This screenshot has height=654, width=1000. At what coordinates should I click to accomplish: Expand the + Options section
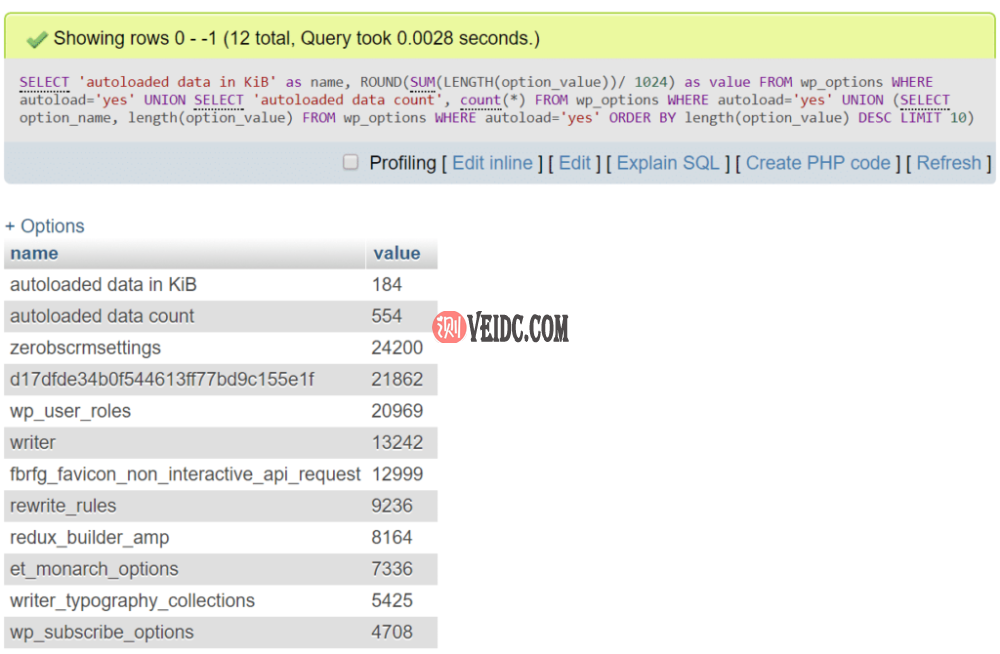point(45,226)
